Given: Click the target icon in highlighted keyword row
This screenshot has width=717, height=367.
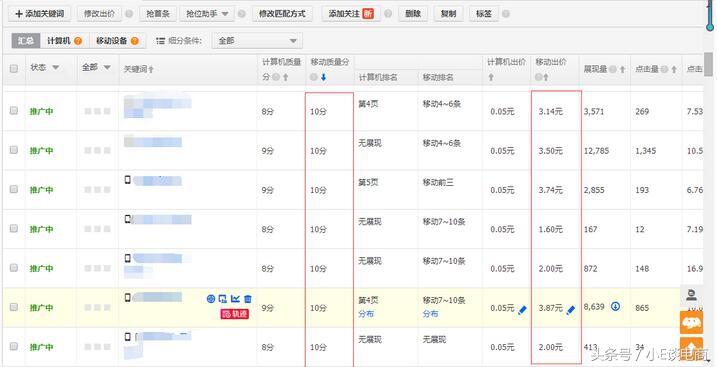Looking at the screenshot, I should (211, 299).
